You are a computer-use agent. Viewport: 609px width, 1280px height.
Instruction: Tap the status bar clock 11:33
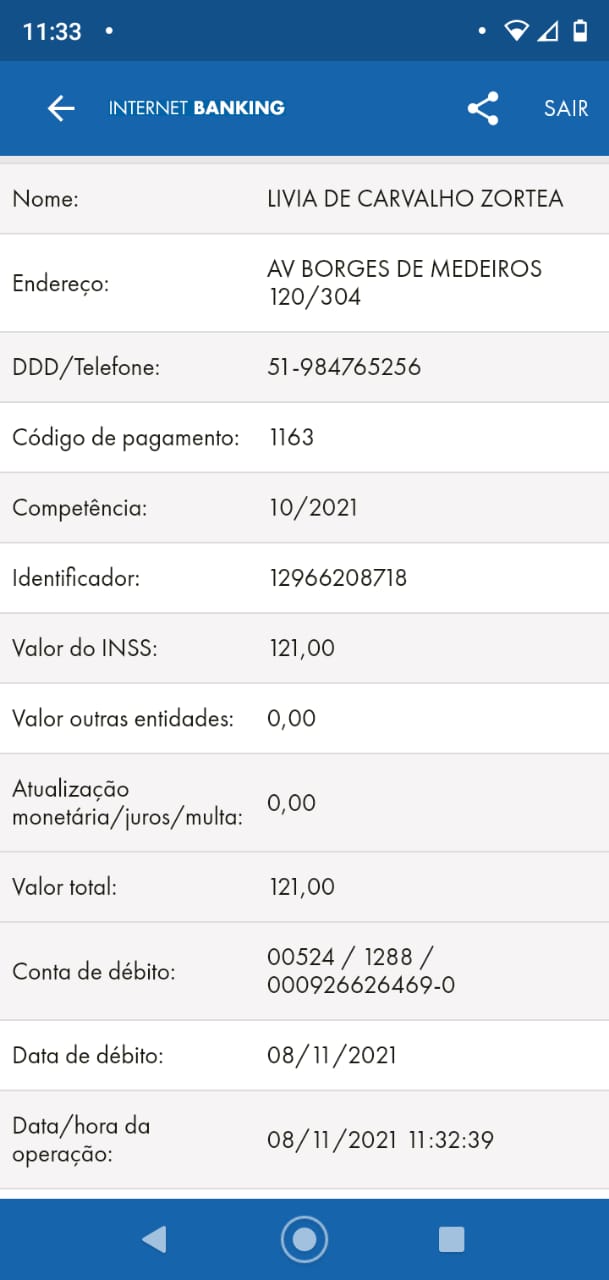point(52,32)
